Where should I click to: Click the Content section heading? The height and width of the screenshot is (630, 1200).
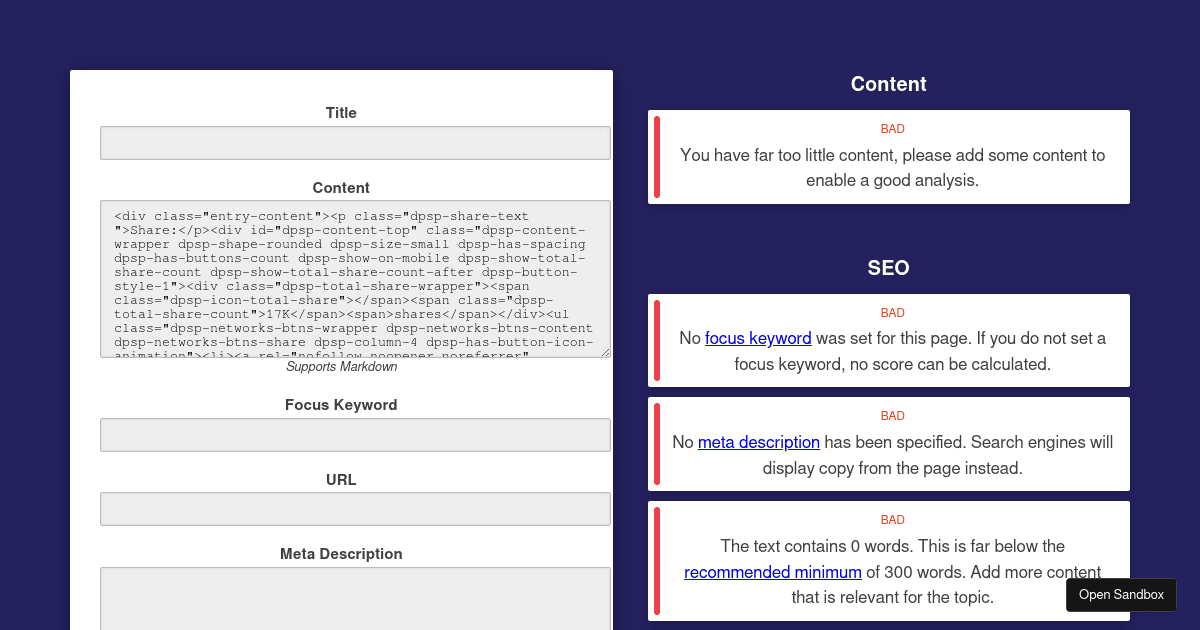coord(888,84)
